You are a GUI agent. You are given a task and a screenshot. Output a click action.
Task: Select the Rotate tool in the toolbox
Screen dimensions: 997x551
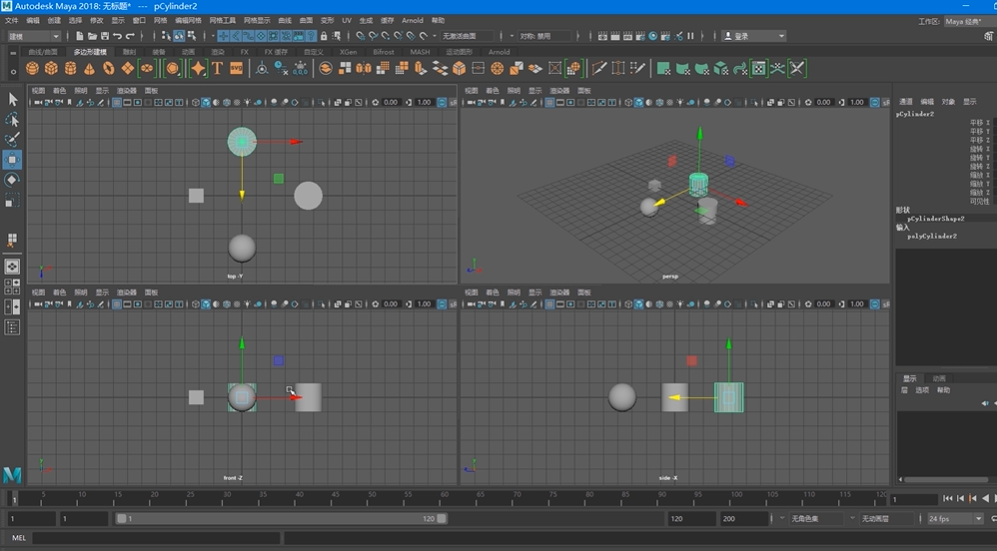[12, 180]
